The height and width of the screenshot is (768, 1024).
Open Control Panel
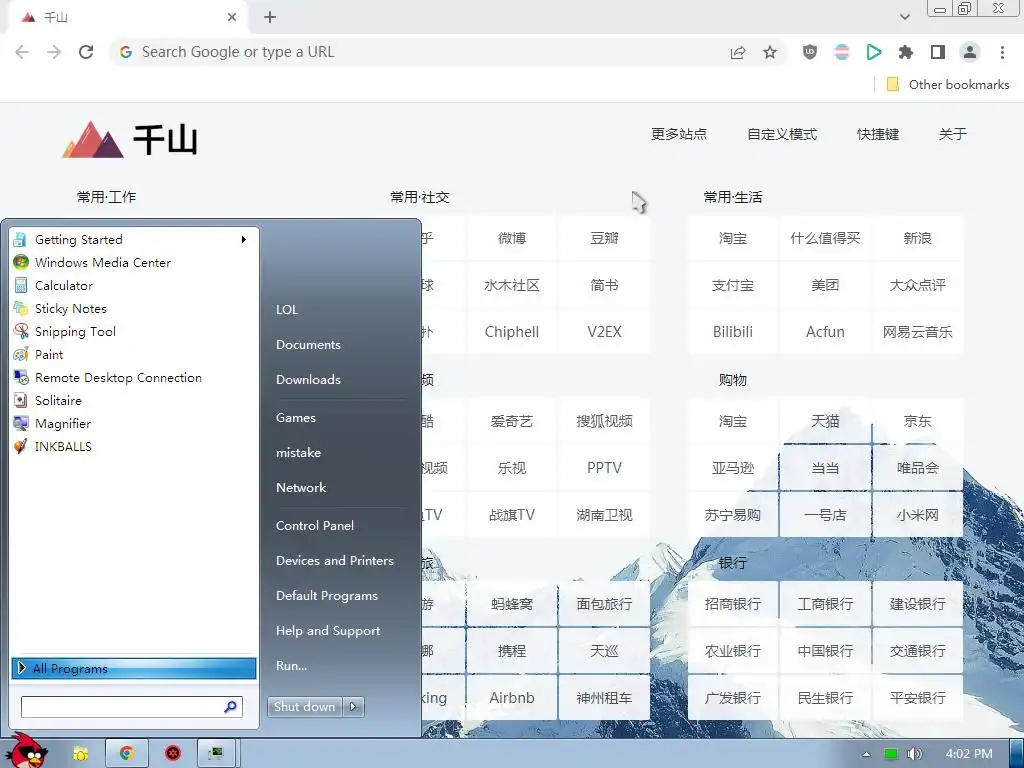pos(315,526)
